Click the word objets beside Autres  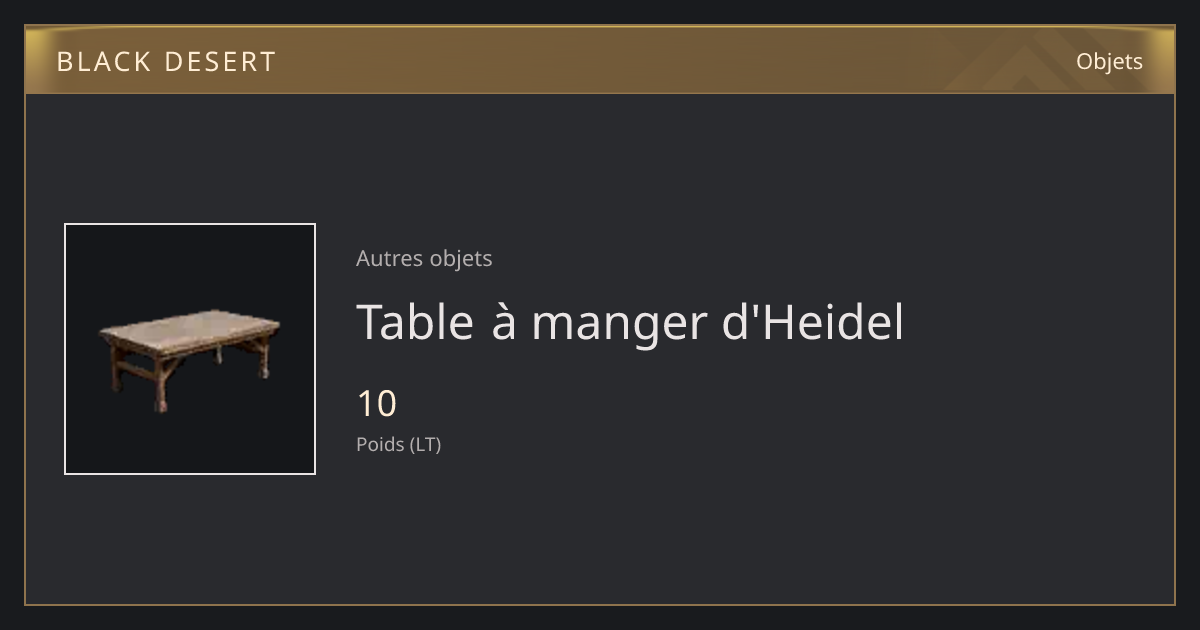[x=461, y=258]
